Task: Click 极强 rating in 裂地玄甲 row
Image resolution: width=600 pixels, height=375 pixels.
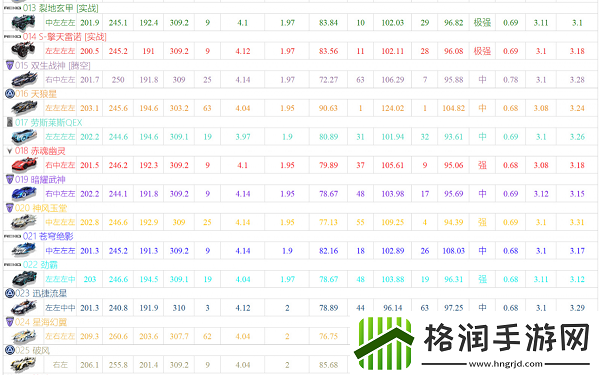Action: pos(482,23)
